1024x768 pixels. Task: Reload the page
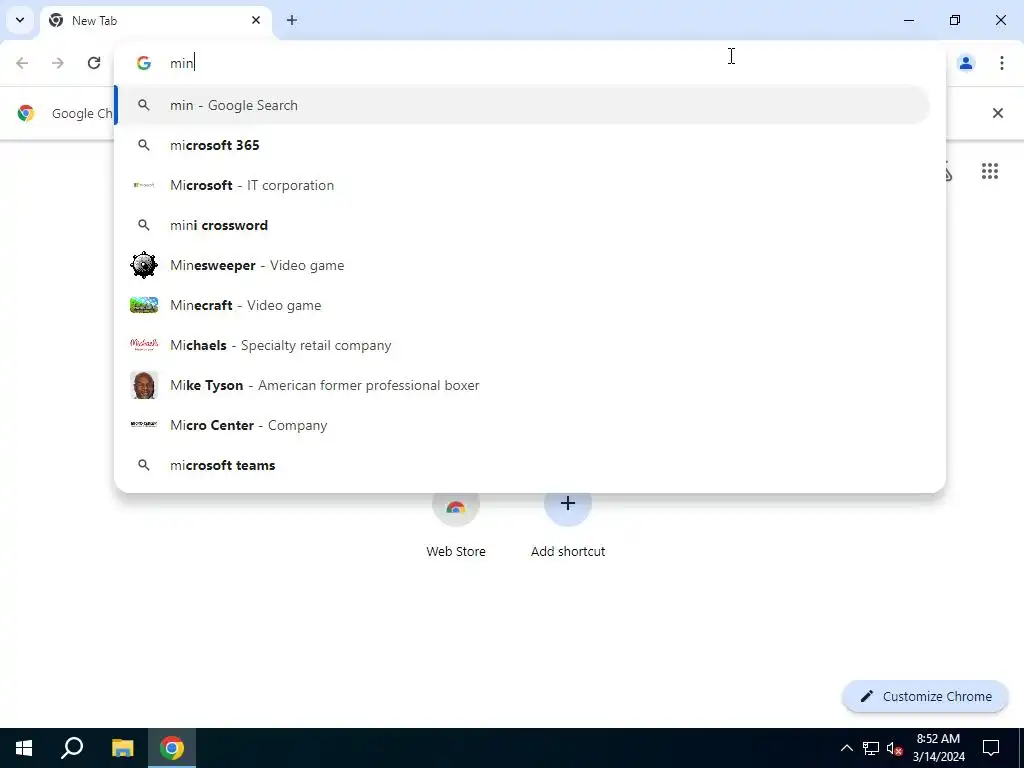pyautogui.click(x=94, y=63)
